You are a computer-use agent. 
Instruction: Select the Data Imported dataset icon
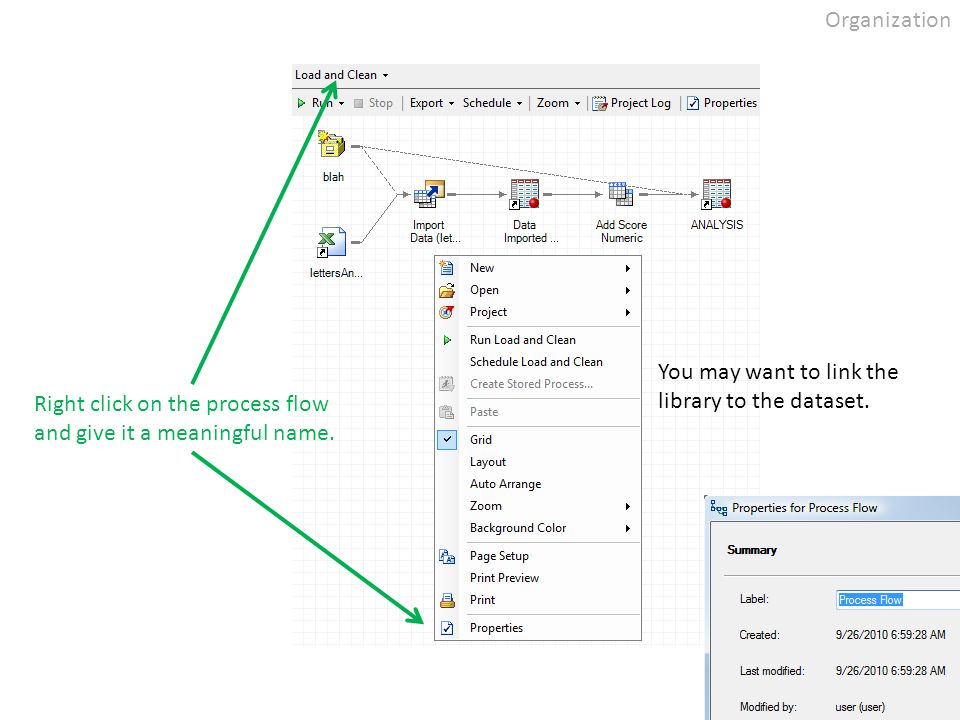click(525, 194)
